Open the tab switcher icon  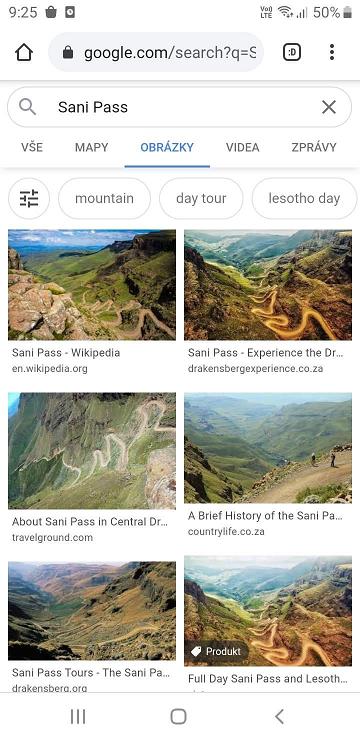pos(292,52)
